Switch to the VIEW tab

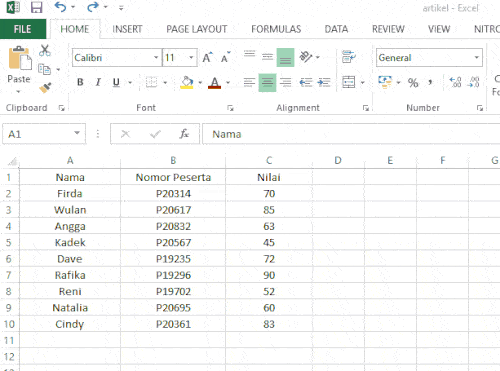tap(439, 29)
